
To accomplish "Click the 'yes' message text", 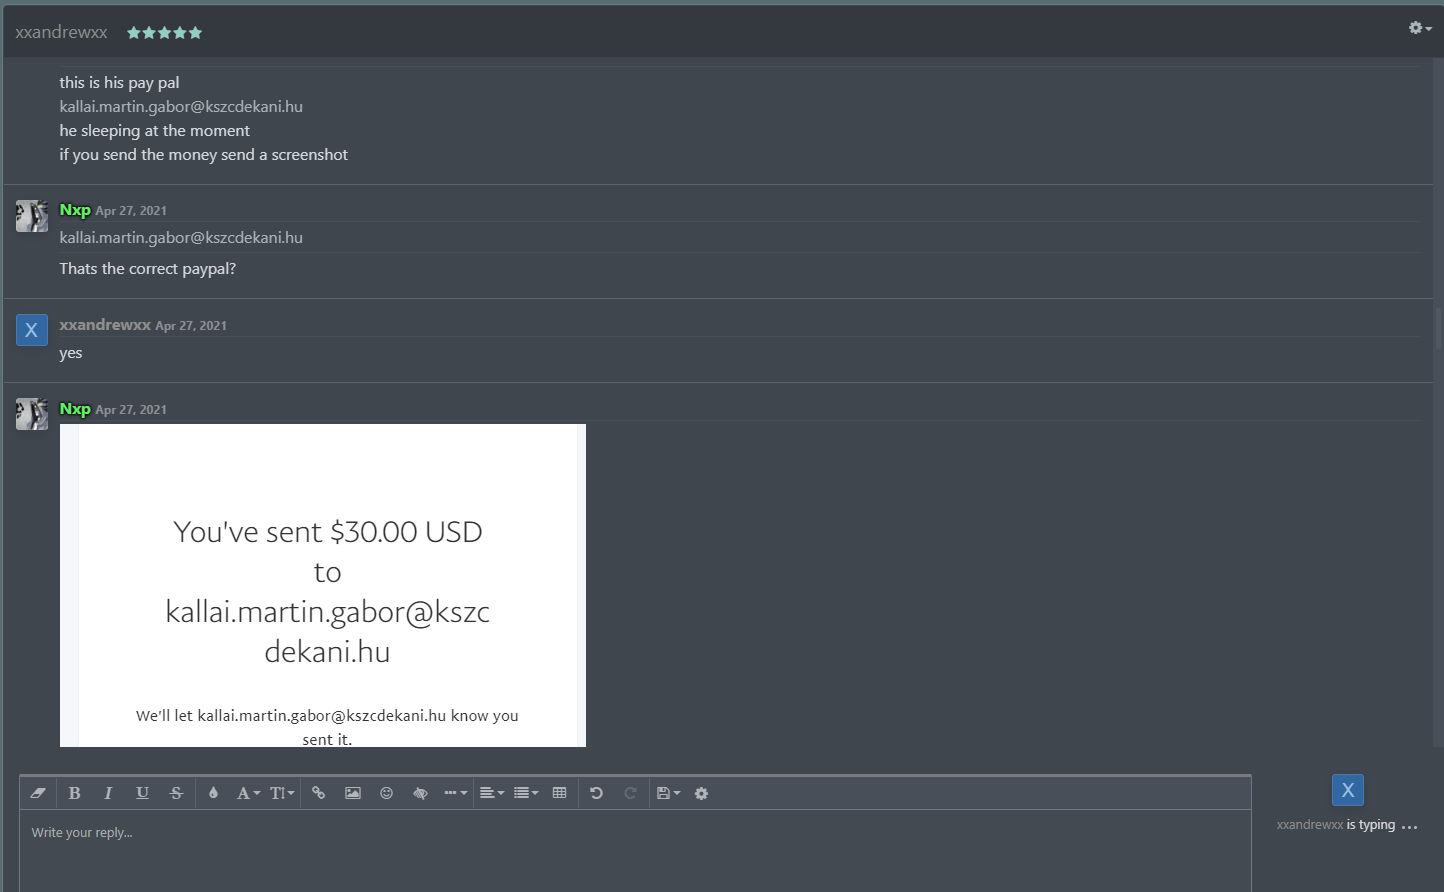I will [x=71, y=353].
